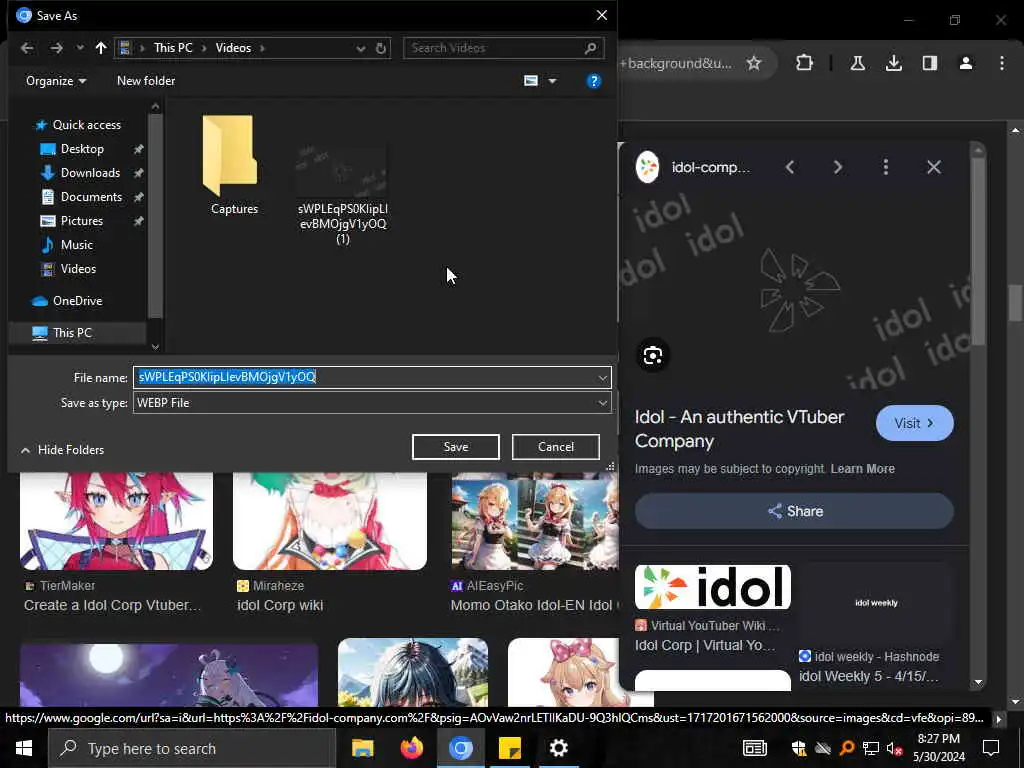Create a New folder
Viewport: 1024px width, 768px height.
pyautogui.click(x=146, y=81)
